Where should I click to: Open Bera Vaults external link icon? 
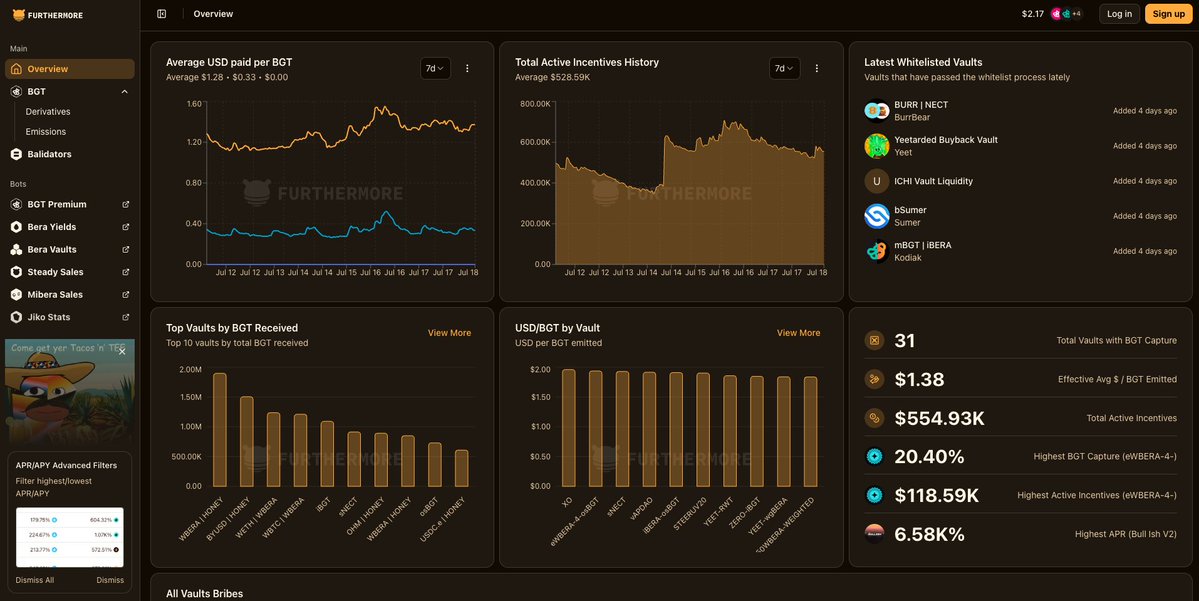(x=125, y=249)
